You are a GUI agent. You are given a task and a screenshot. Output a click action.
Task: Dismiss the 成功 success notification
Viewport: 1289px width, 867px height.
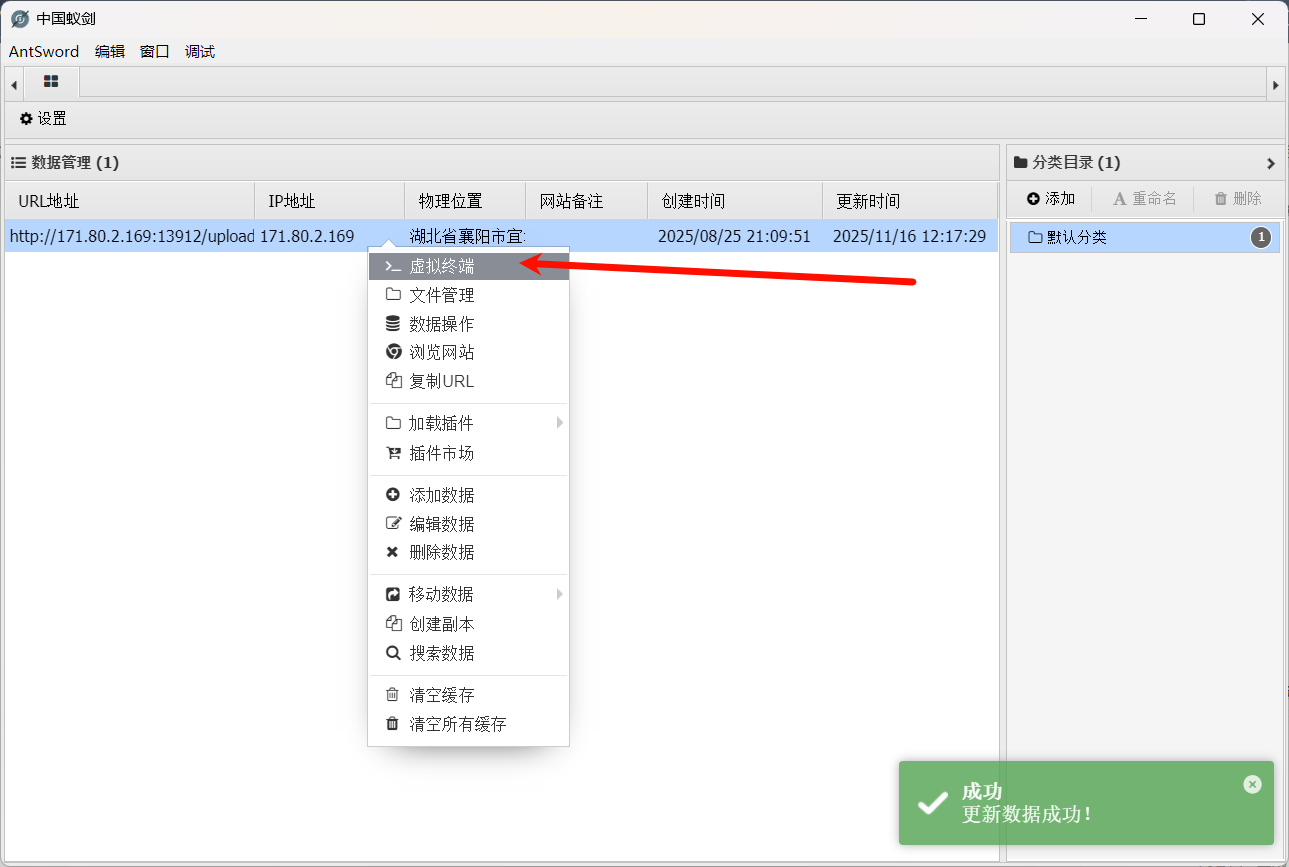pyautogui.click(x=1252, y=784)
